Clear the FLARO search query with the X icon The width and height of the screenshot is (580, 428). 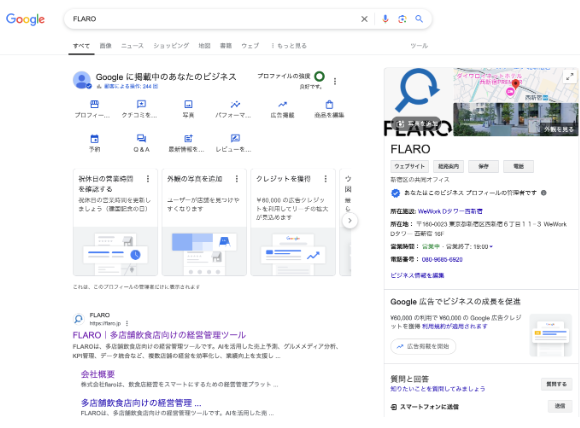coord(364,19)
